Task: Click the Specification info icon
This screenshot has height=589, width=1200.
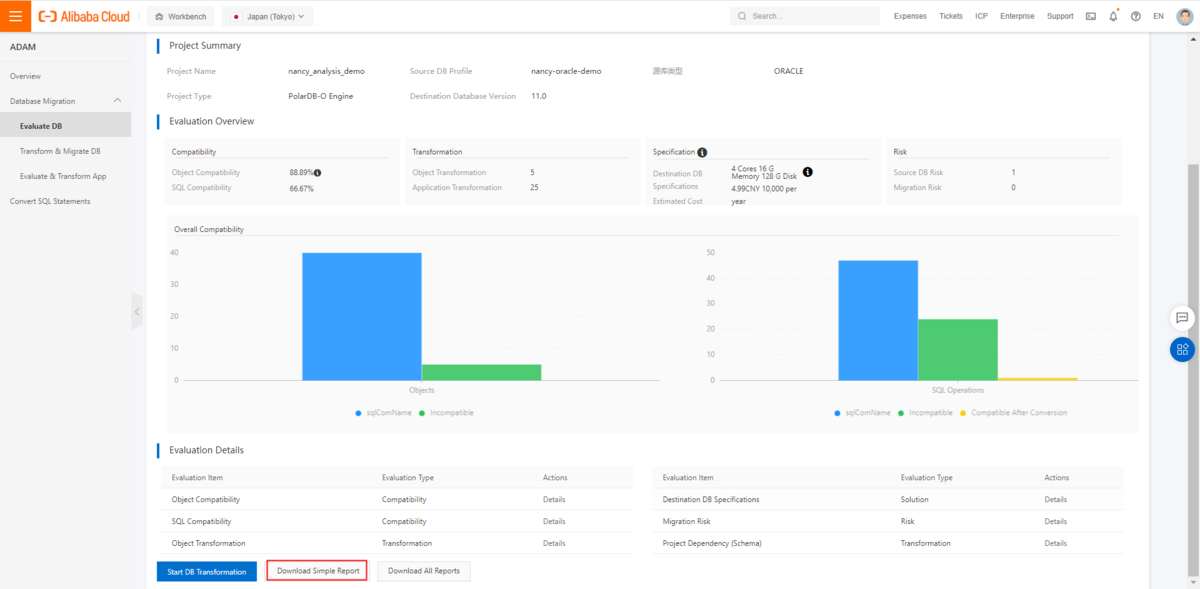Action: pos(702,152)
